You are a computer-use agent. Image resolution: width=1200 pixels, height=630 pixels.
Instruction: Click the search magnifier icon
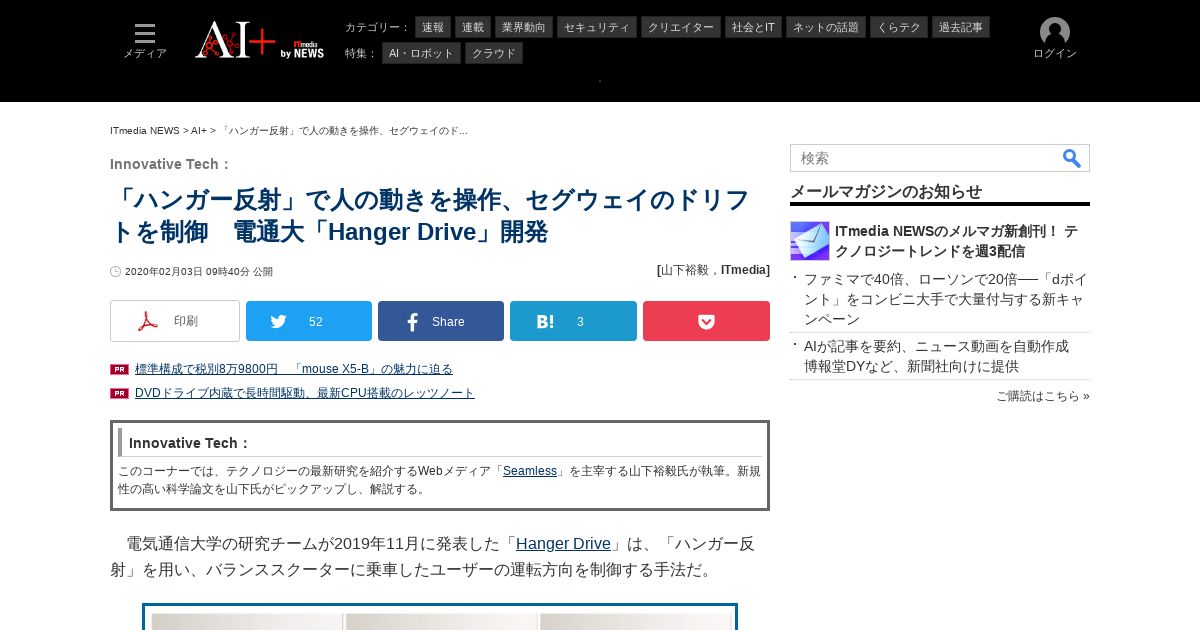1072,158
